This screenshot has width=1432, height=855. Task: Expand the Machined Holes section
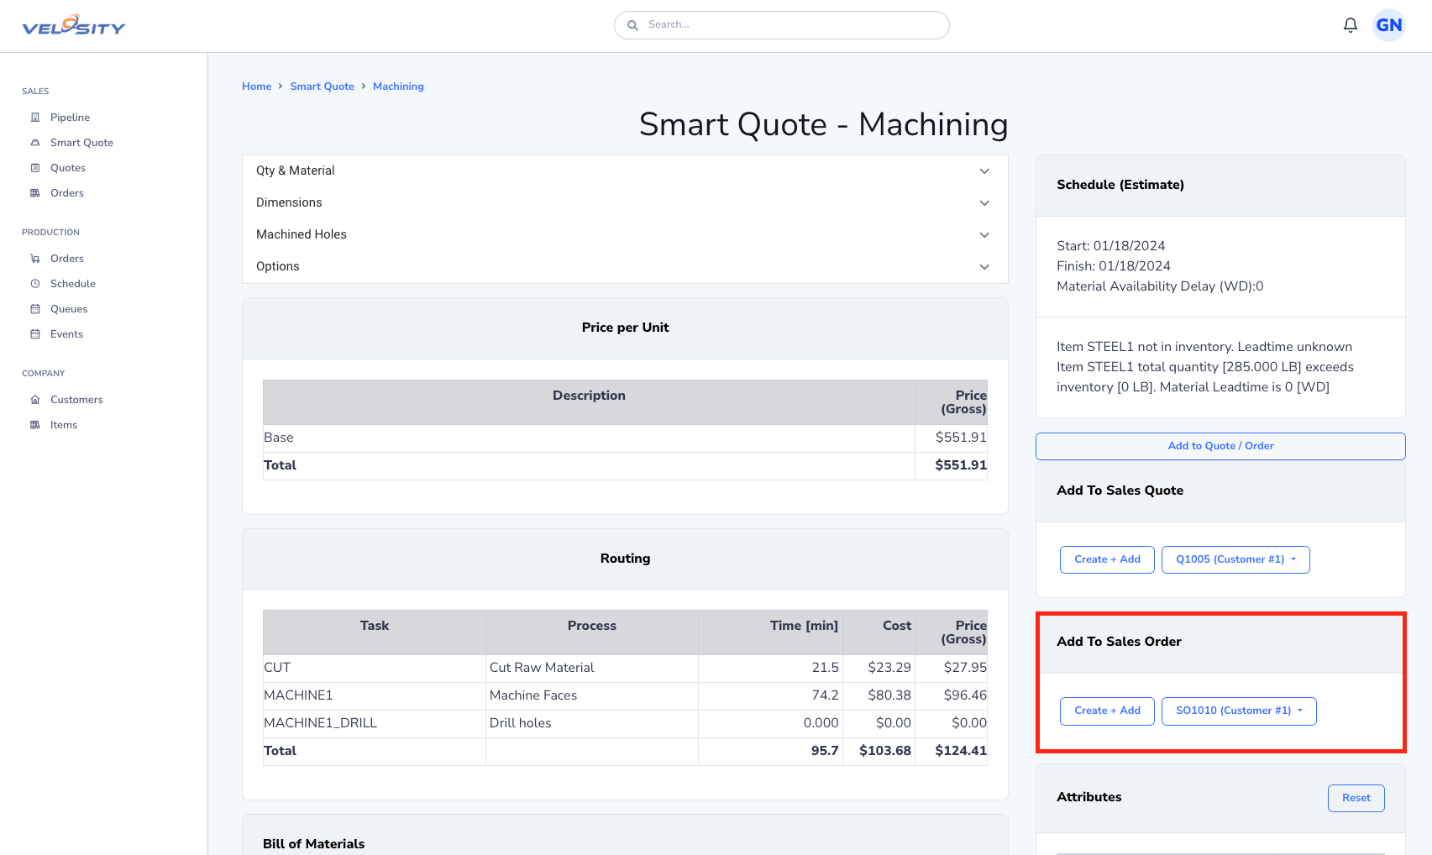(x=625, y=235)
